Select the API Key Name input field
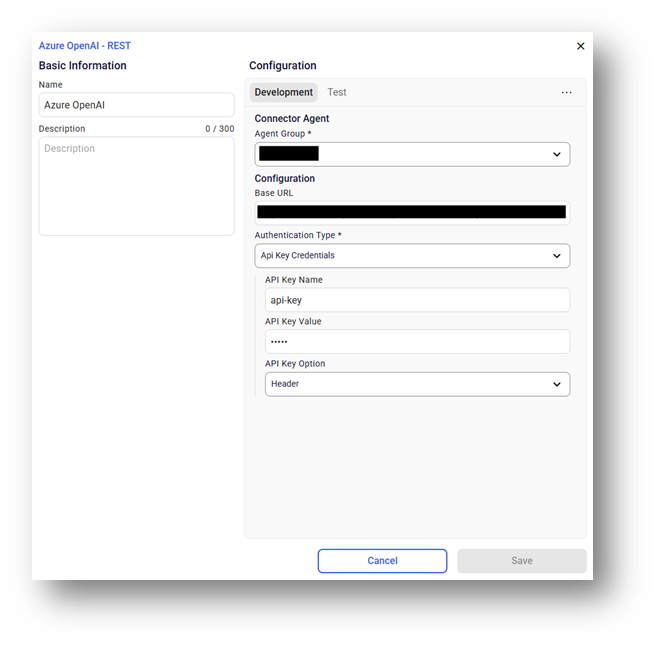 tap(416, 300)
